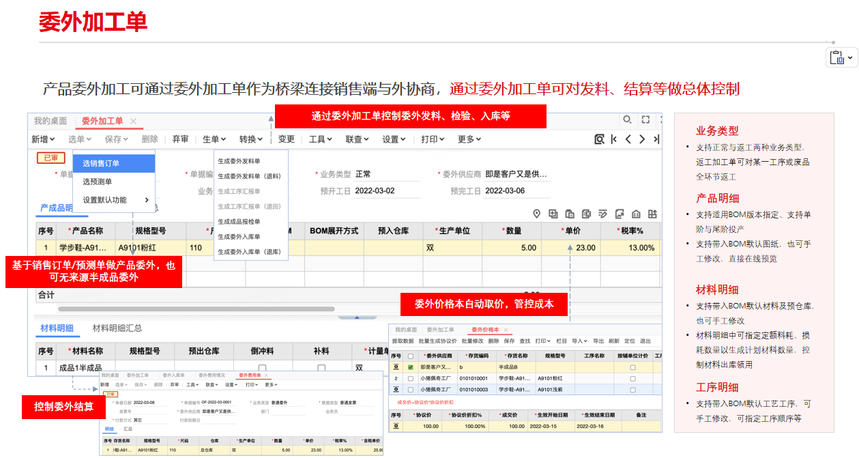Switch to the 材料明细汇总 tab
This screenshot has width=859, height=458.
[x=117, y=328]
